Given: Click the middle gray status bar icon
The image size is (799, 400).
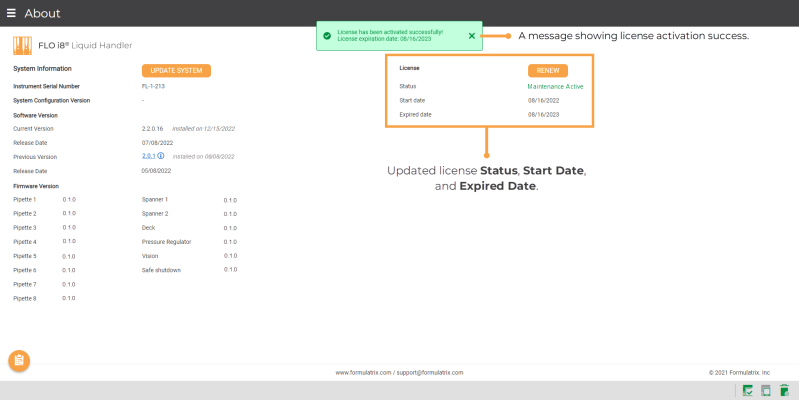Looking at the screenshot, I should click(x=766, y=390).
